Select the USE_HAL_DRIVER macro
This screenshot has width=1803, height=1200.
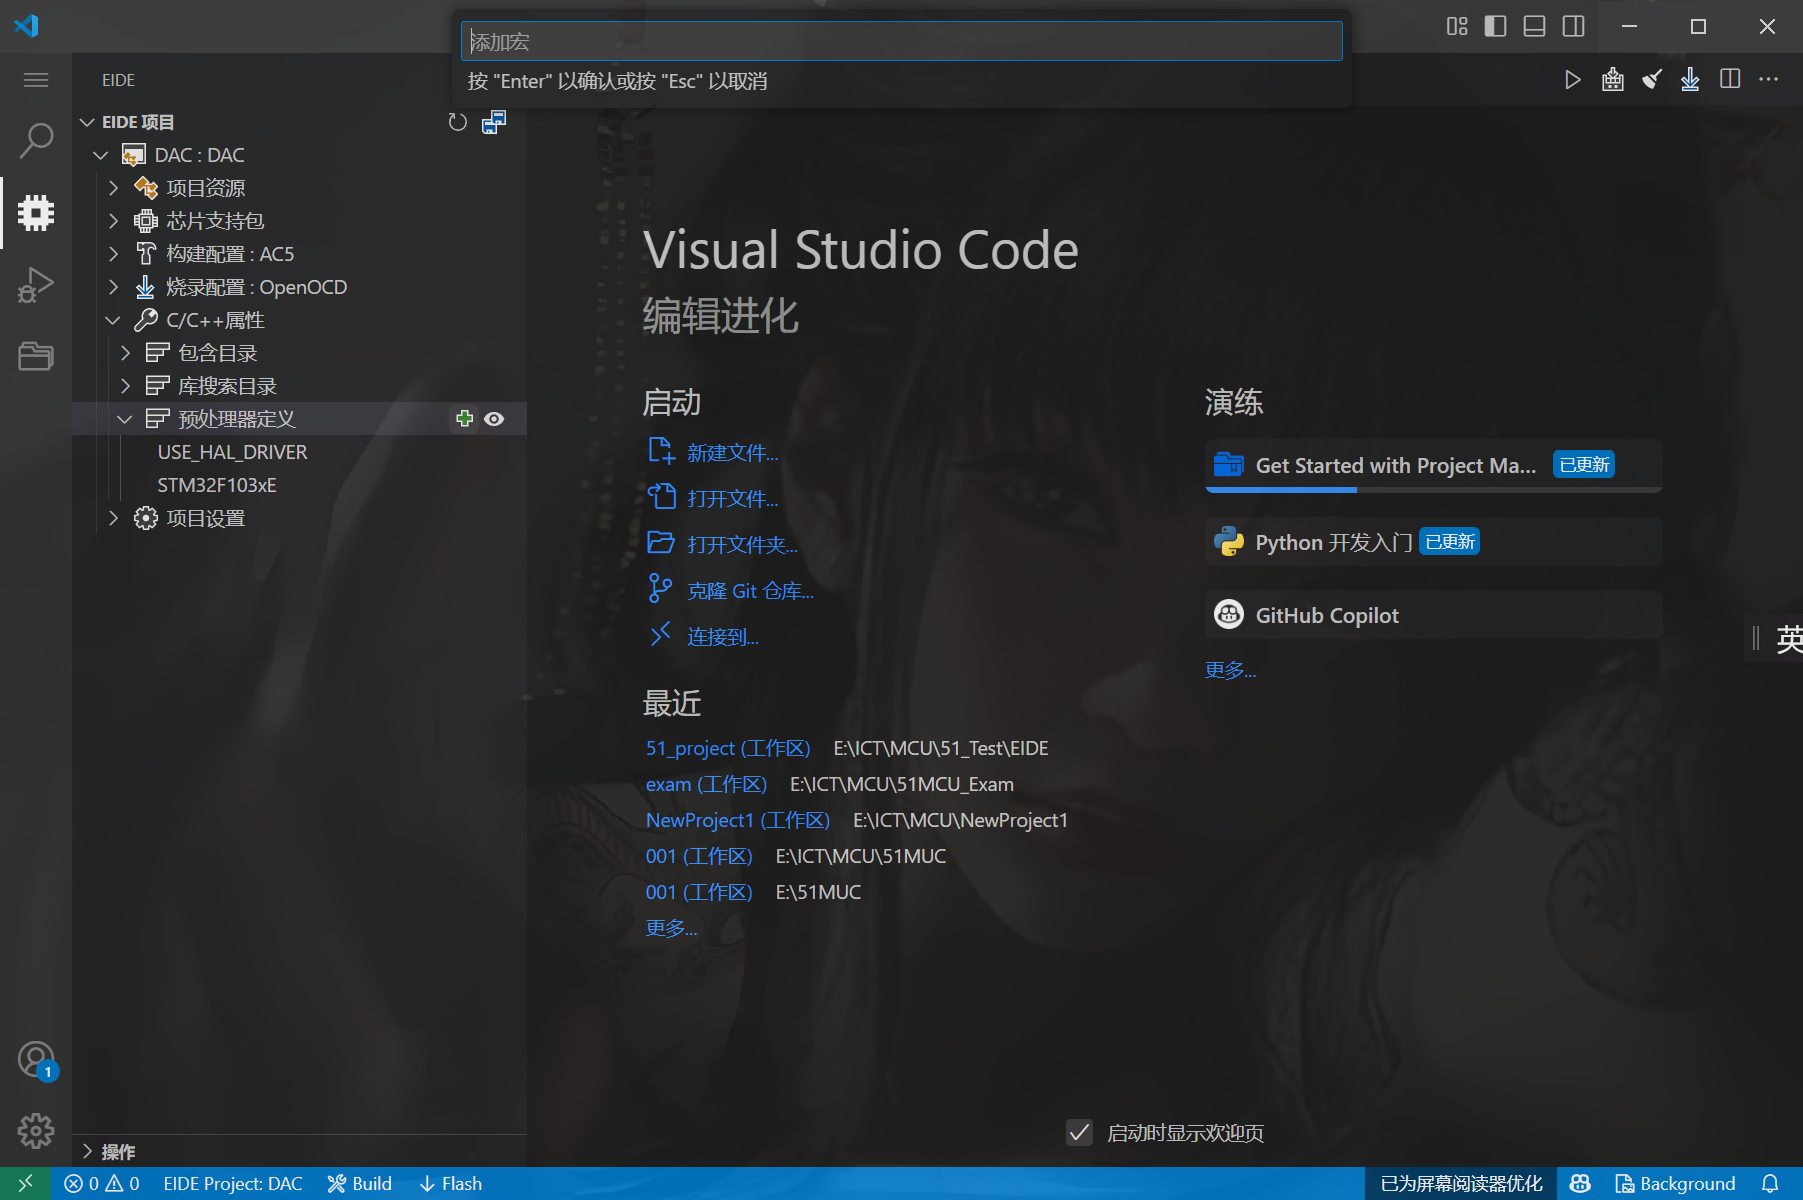232,452
